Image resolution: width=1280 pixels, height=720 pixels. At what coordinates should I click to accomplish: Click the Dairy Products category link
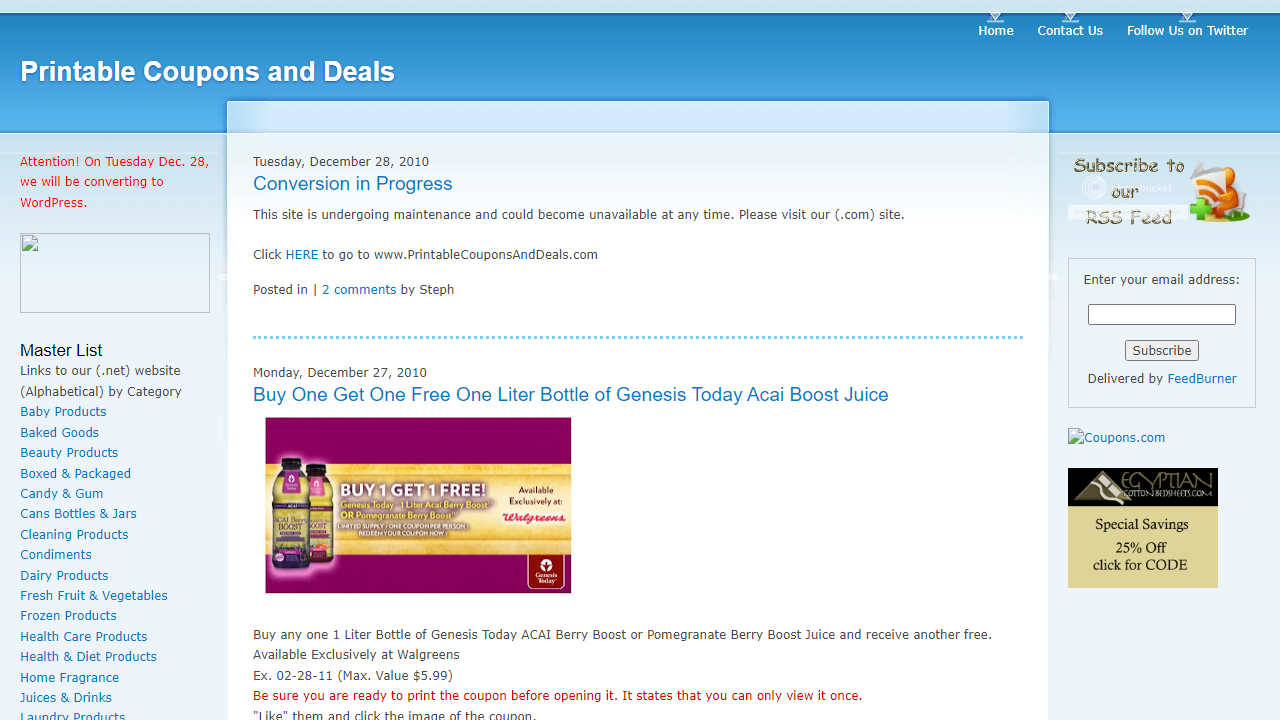(64, 575)
